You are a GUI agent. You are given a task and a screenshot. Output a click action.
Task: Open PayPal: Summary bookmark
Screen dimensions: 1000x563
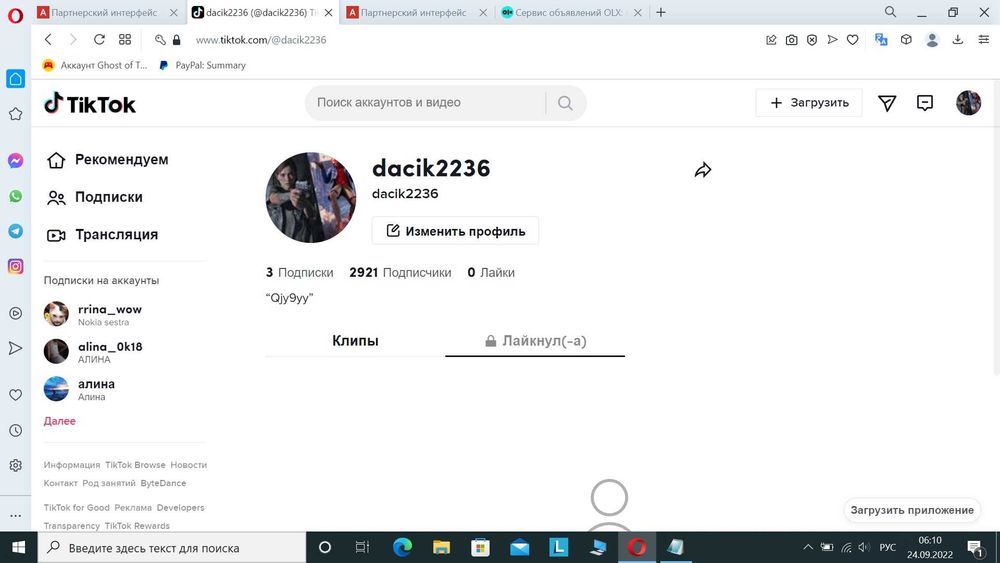(202, 65)
